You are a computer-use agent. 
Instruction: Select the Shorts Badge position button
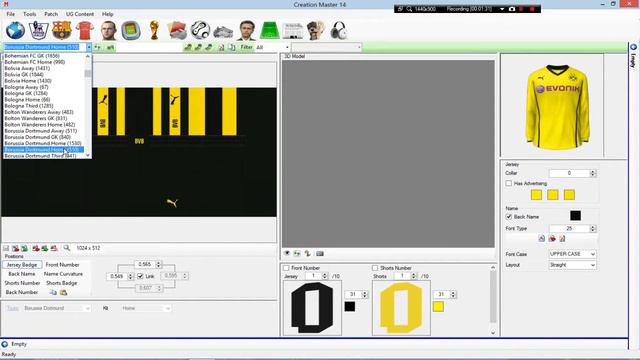tap(62, 283)
